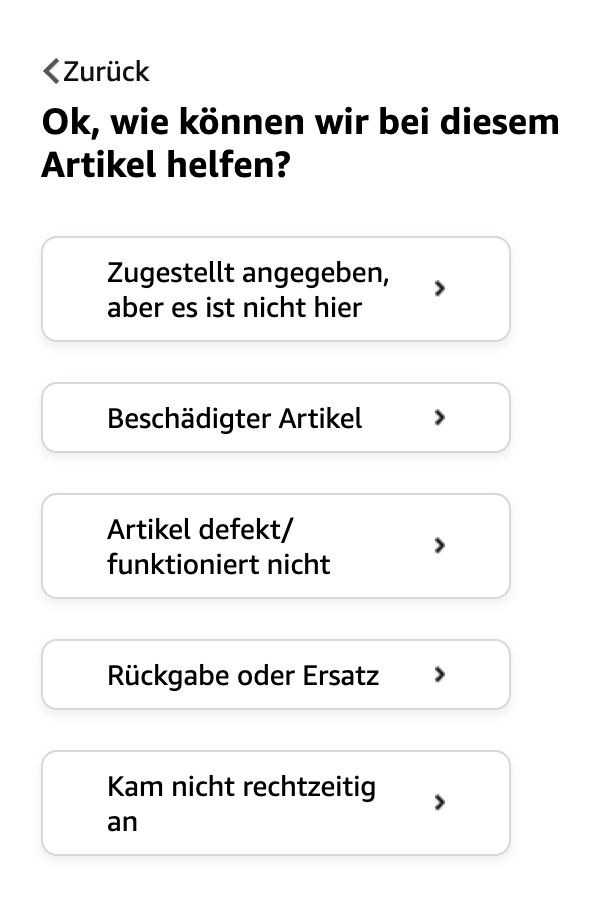The image size is (594, 912).
Task: Open the Rückgabe oder Ersatz option
Action: coord(276,675)
